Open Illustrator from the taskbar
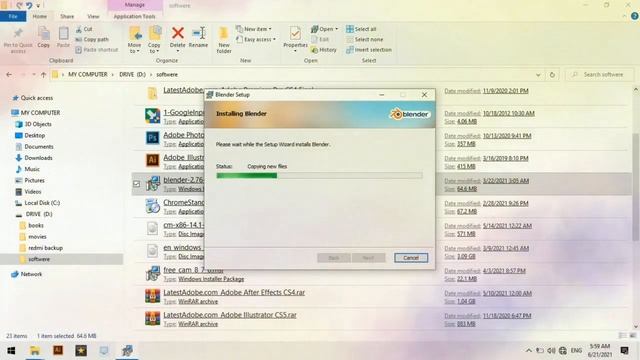 pos(58,351)
